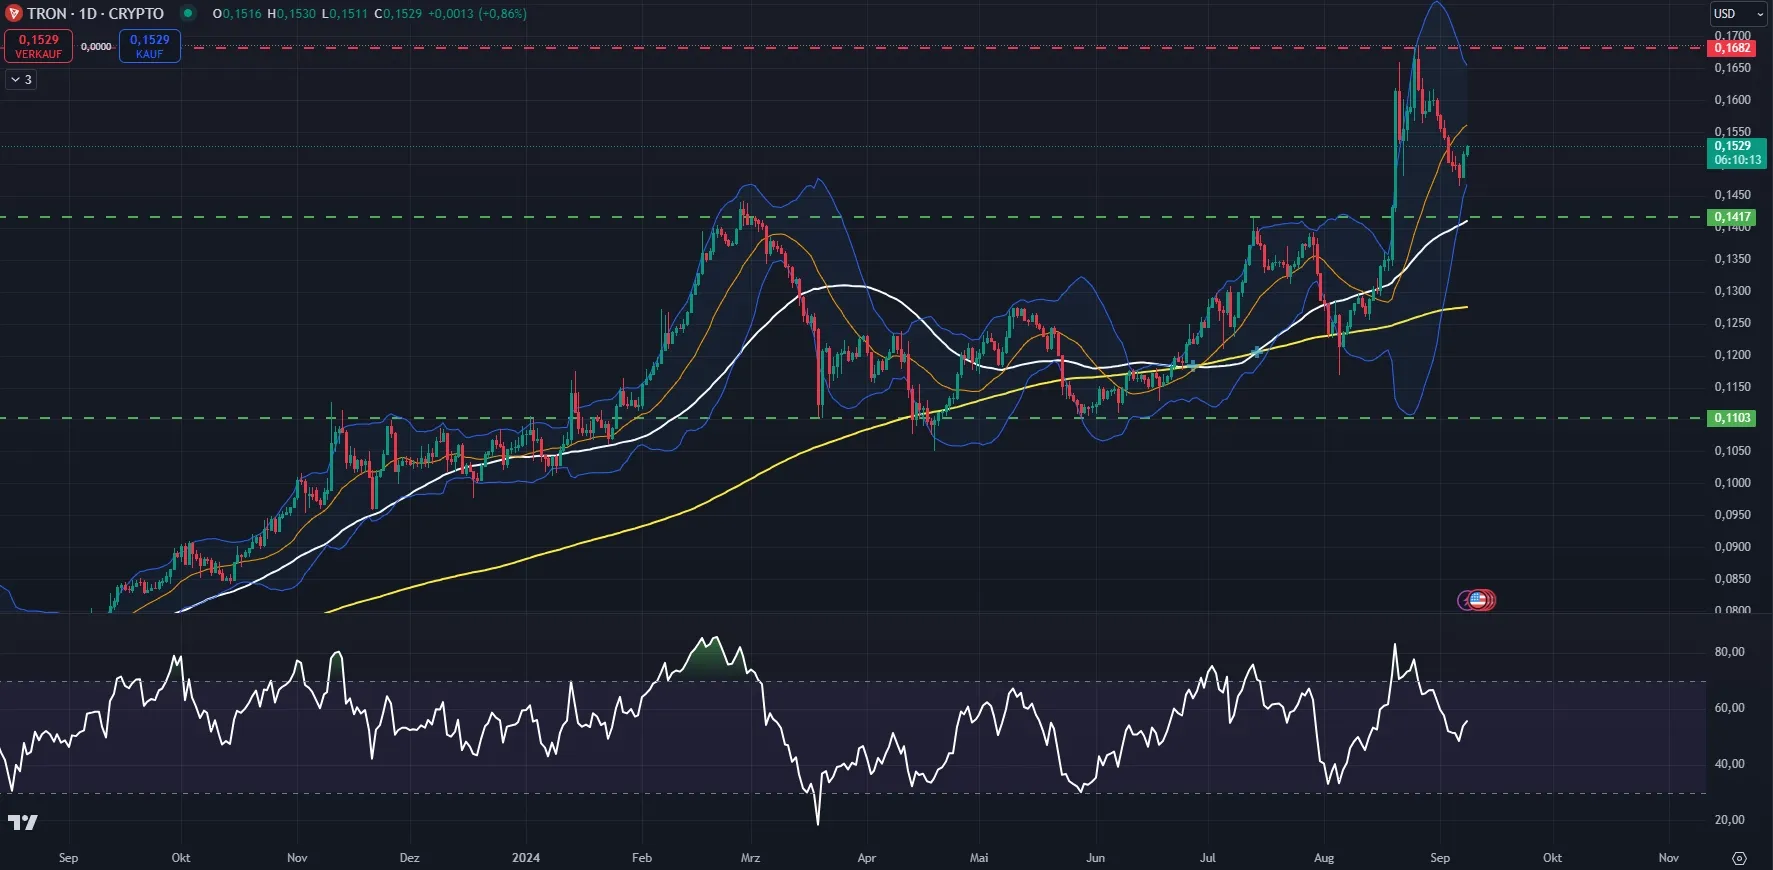Click the 0,1250 price axis label

(x=1732, y=323)
